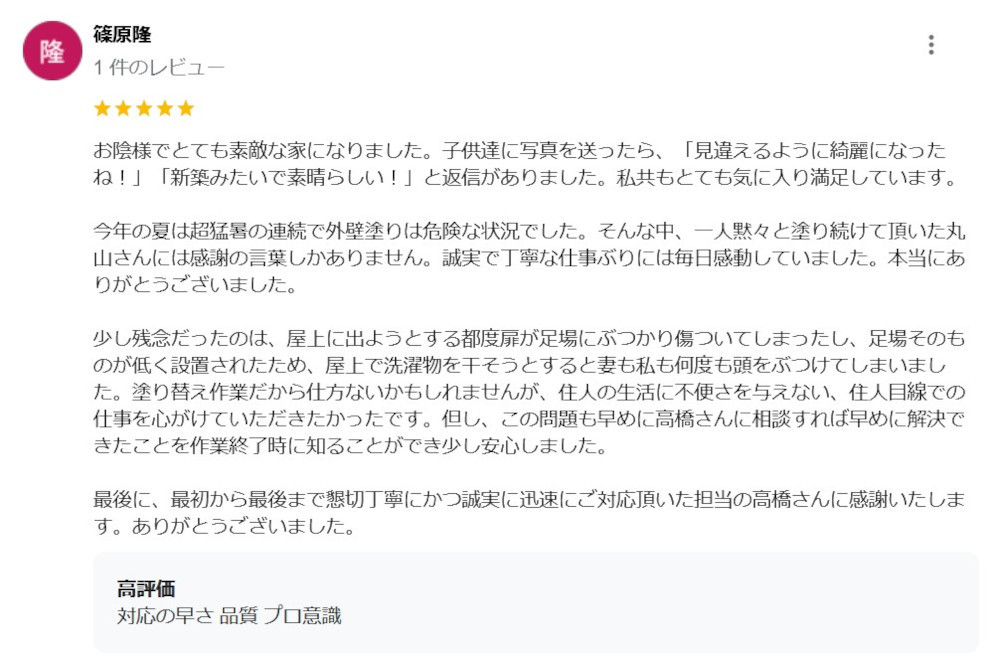
Task: Click the 1 件のレビュー count text
Action: click(x=159, y=67)
